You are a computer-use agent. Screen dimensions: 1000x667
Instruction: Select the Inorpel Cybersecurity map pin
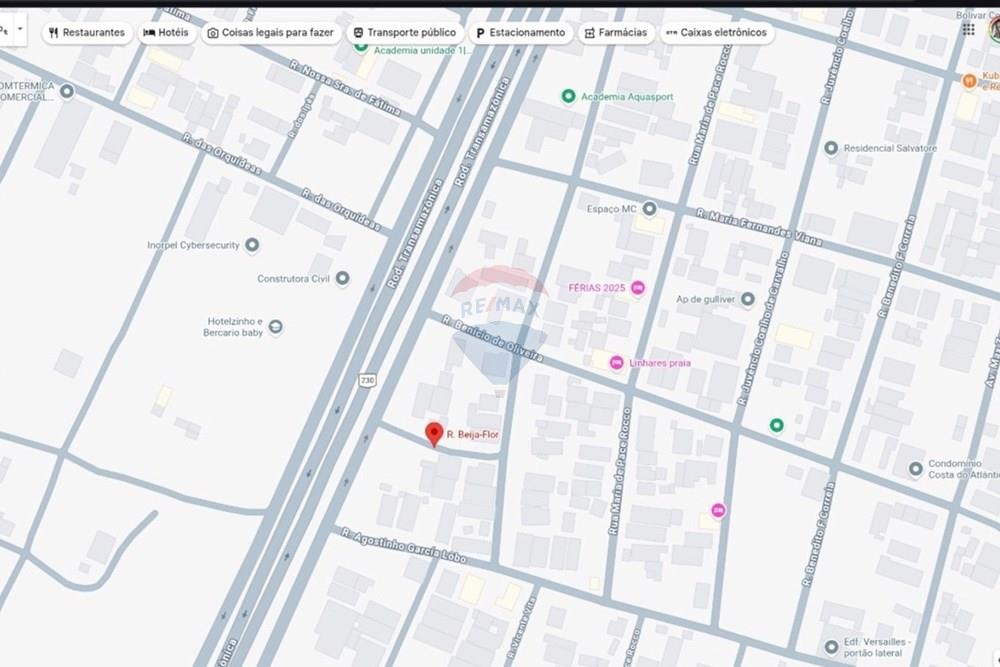click(252, 245)
